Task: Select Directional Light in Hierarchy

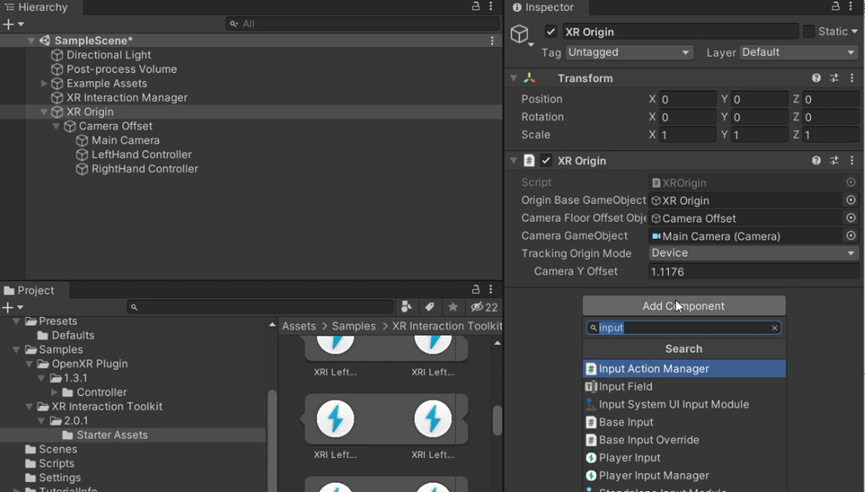Action: click(109, 55)
